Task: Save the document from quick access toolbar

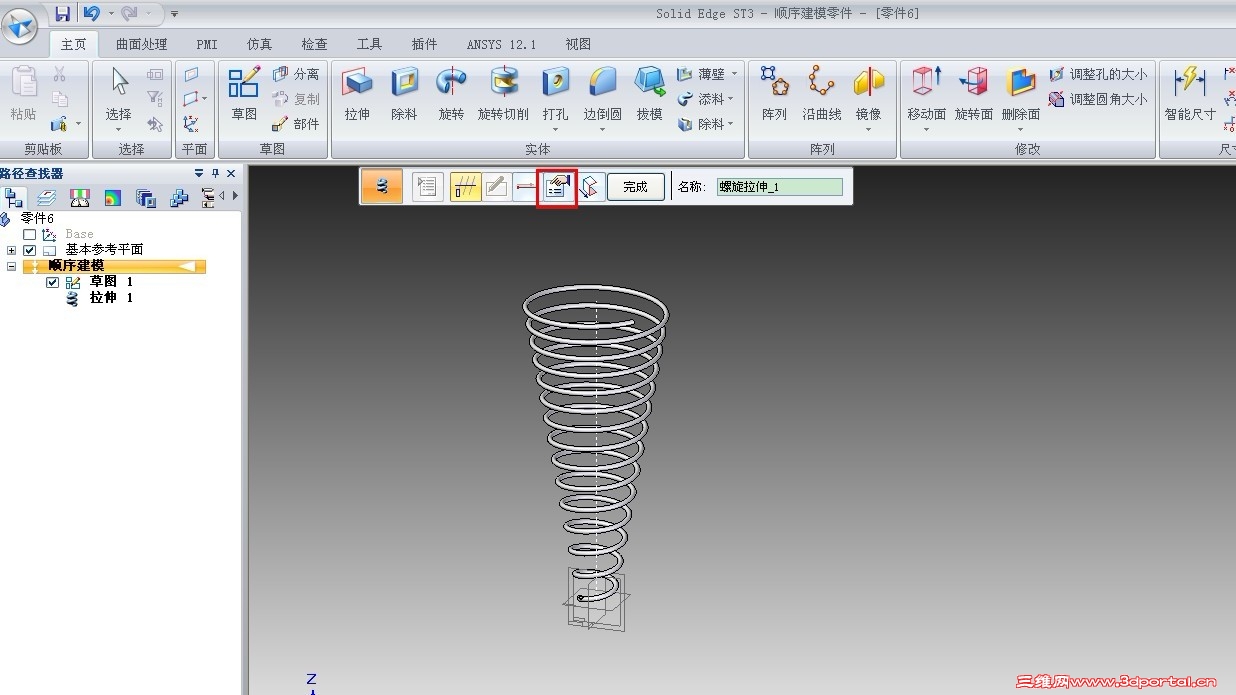Action: tap(63, 13)
